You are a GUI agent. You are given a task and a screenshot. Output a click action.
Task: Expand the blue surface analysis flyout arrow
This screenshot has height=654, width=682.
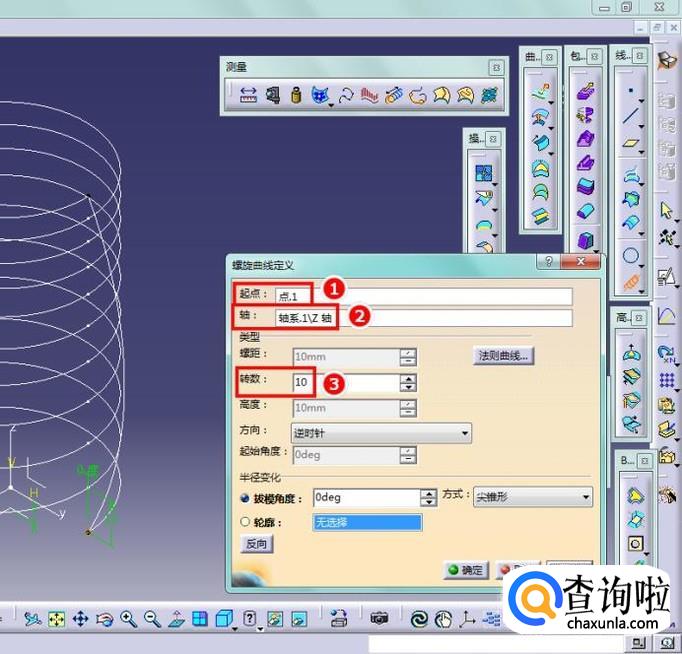tap(331, 105)
